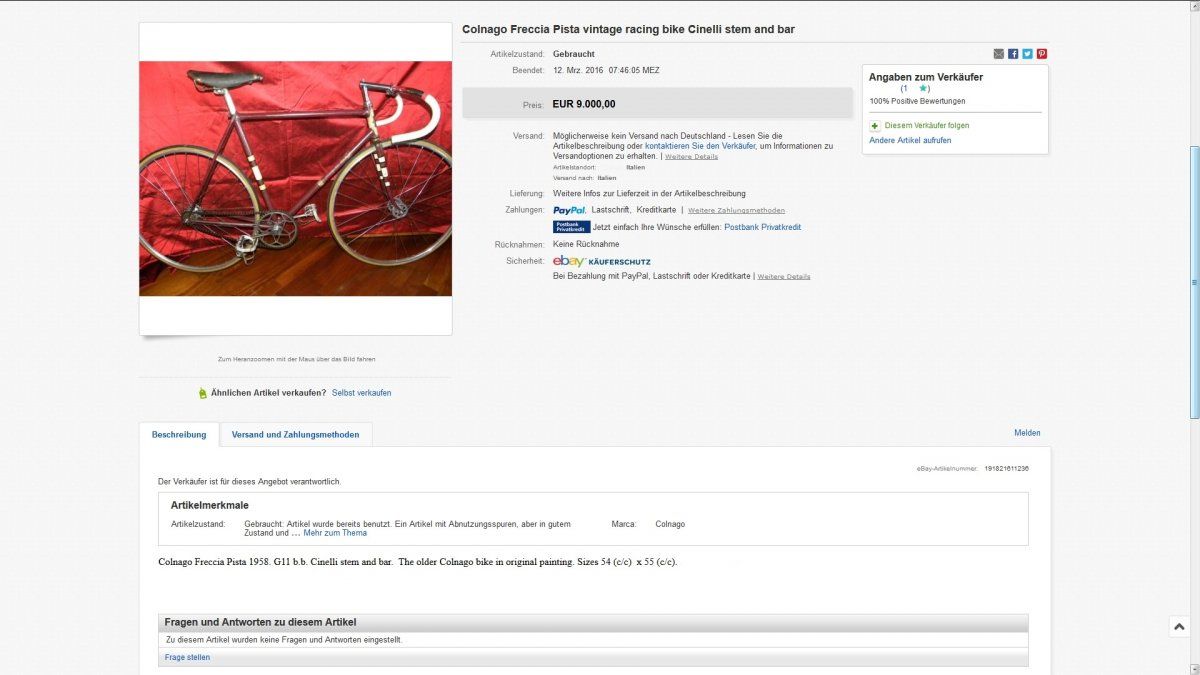Share the listing on Twitter
The image size is (1200, 675).
coord(1027,54)
